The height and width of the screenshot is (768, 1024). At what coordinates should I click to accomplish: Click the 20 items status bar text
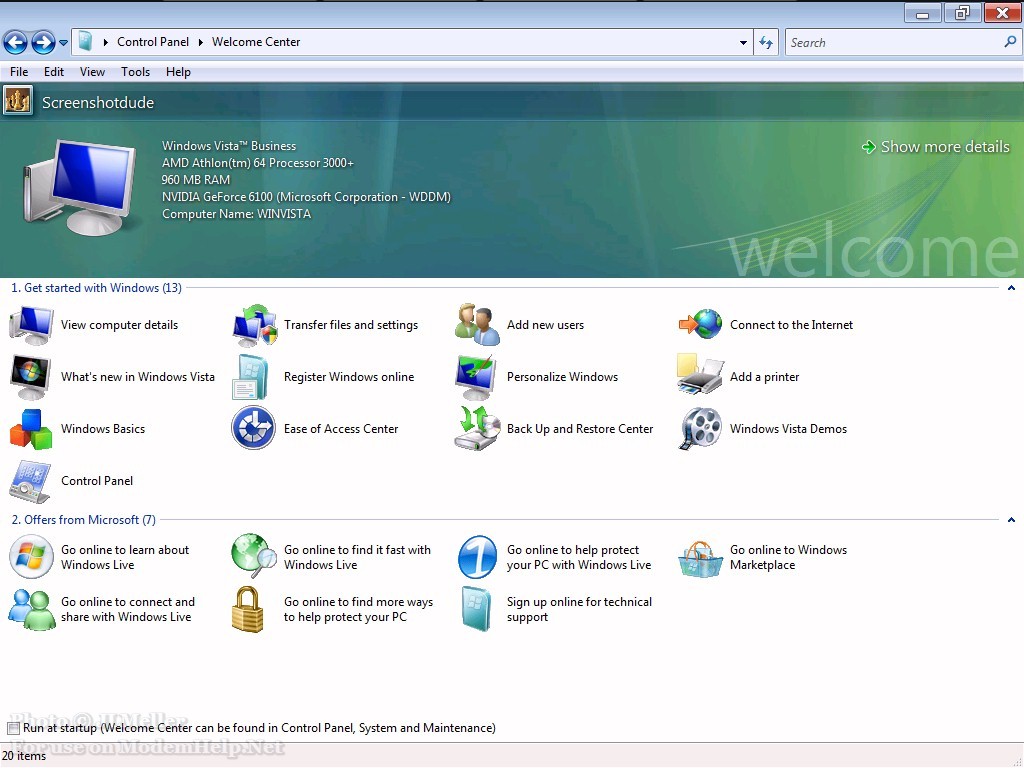(24, 756)
